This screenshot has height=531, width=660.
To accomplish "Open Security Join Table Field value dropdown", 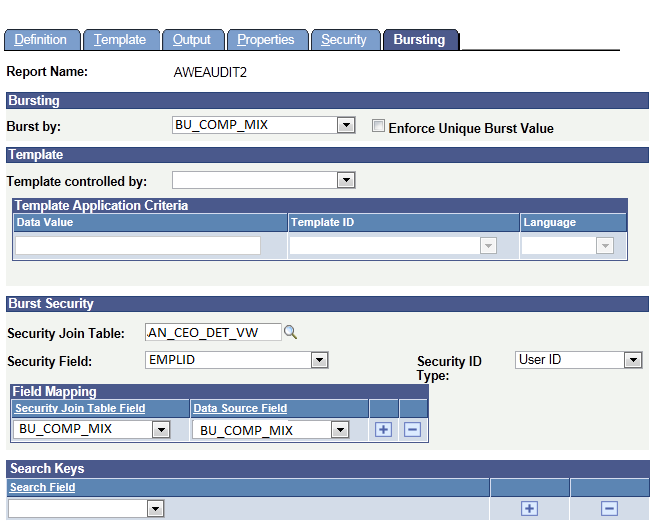I will tap(161, 430).
